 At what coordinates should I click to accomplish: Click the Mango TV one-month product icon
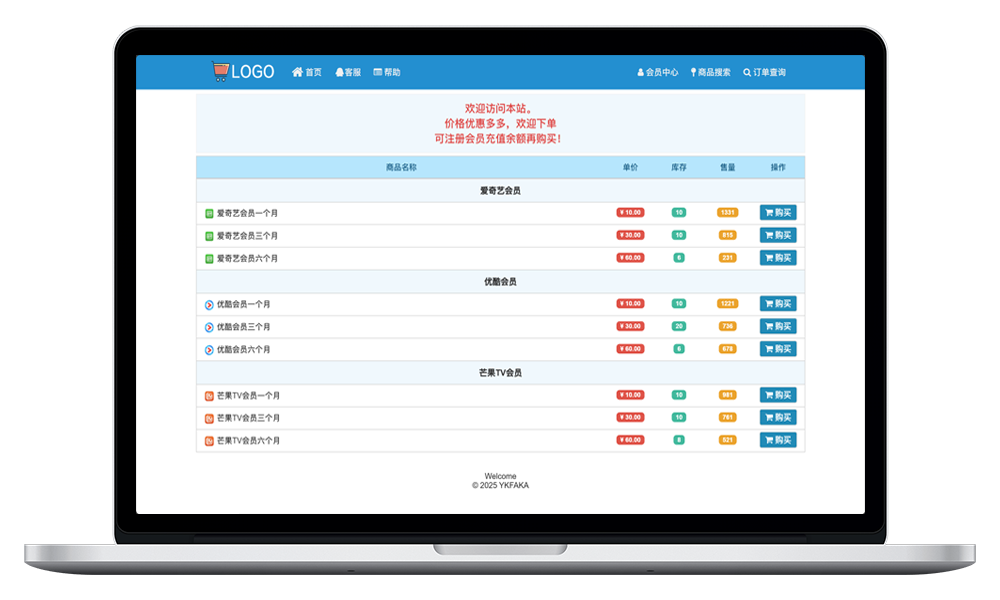coord(209,395)
